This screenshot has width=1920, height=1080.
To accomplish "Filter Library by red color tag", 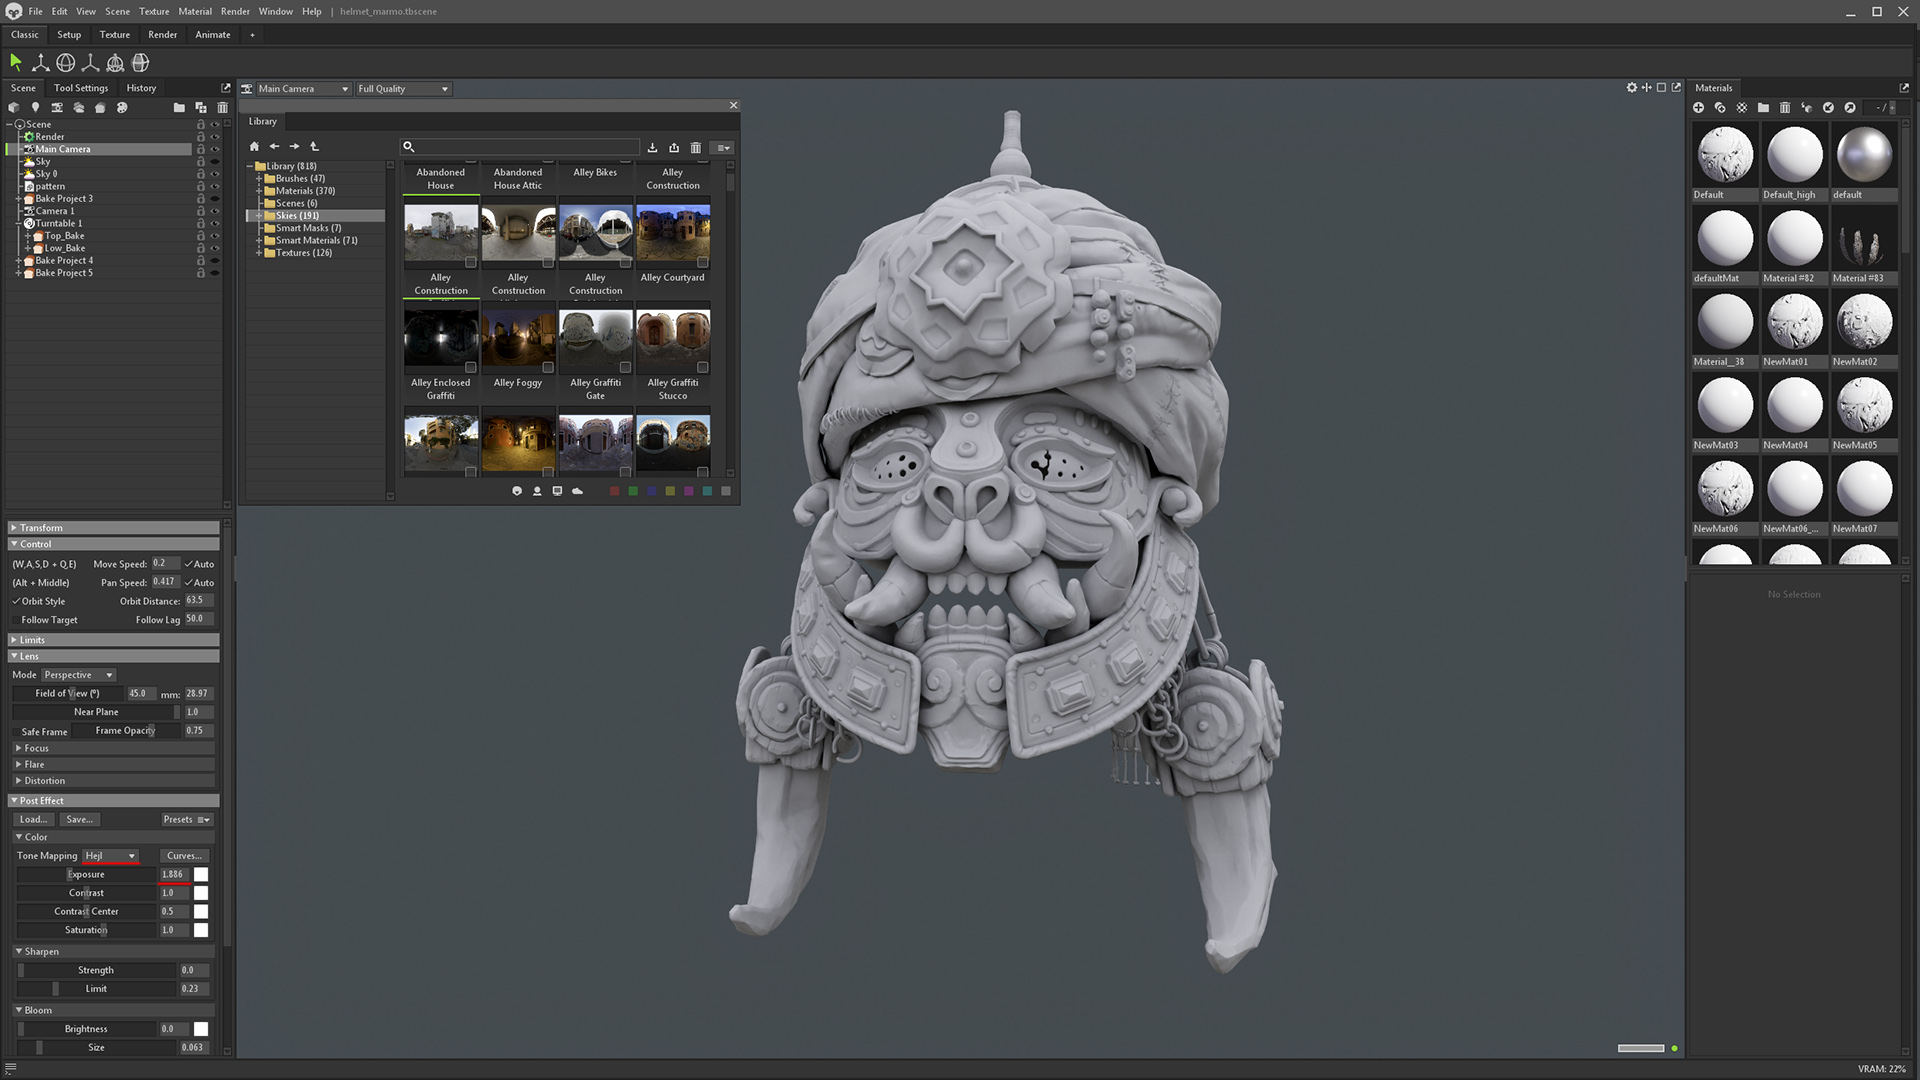I will [x=615, y=491].
